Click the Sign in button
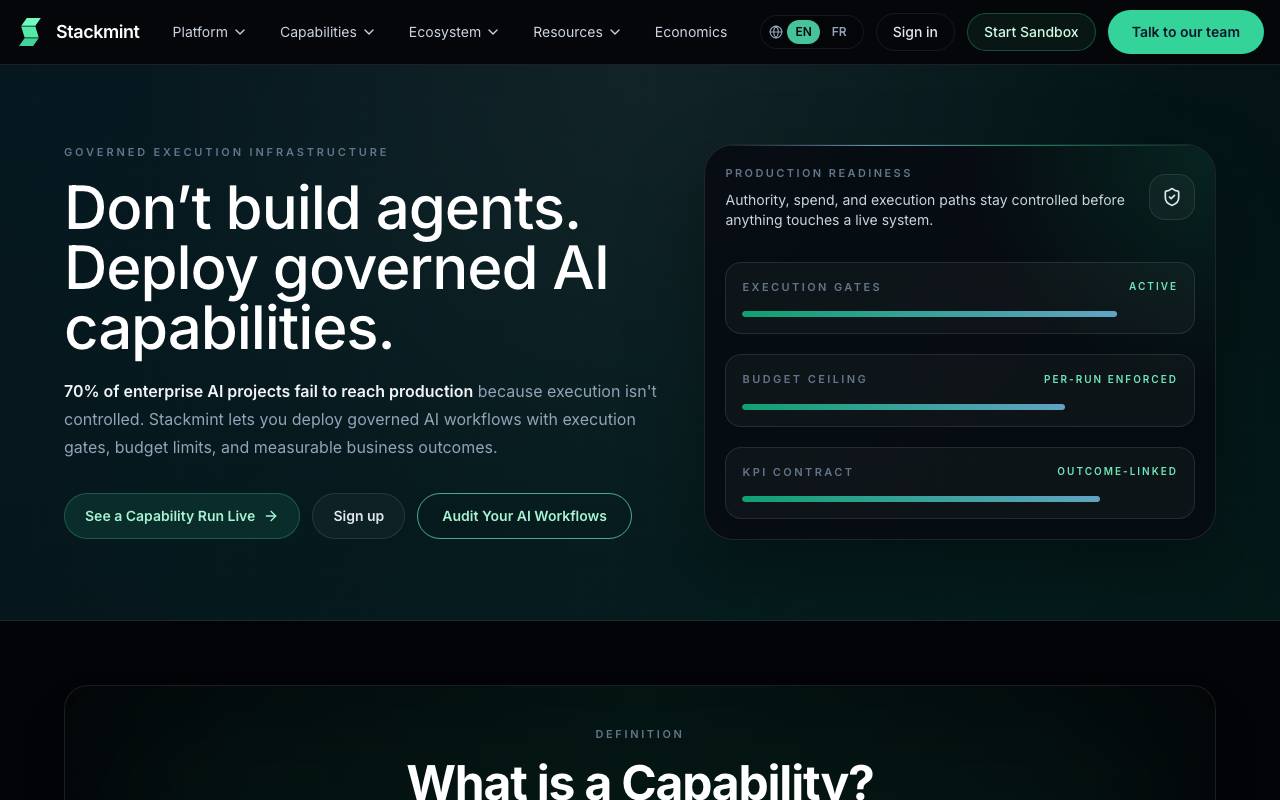1280x800 pixels. point(915,32)
